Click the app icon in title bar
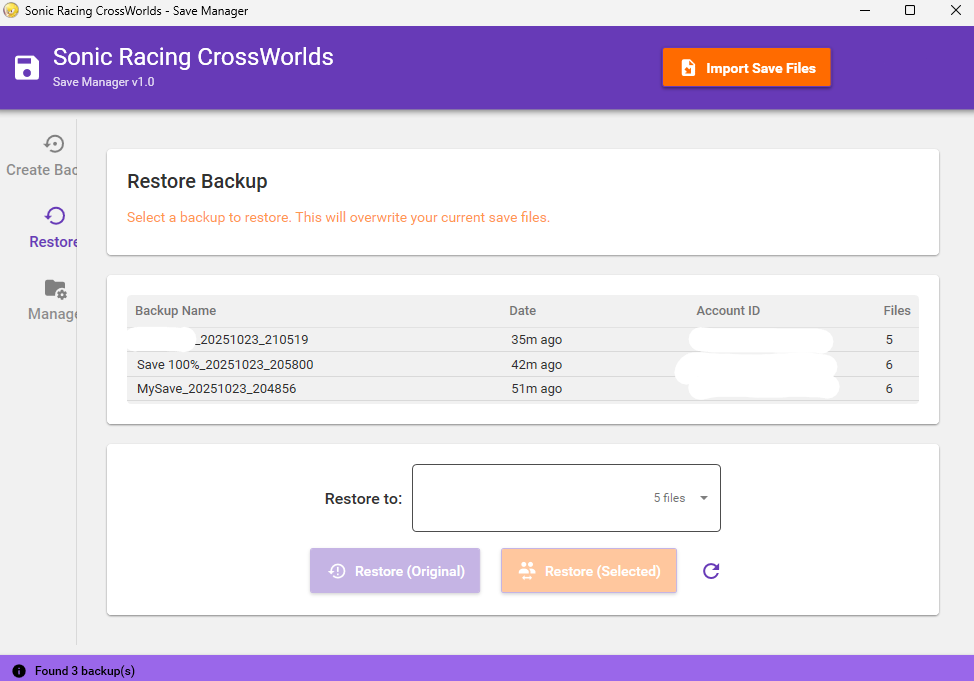Image resolution: width=974 pixels, height=681 pixels. pos(11,11)
